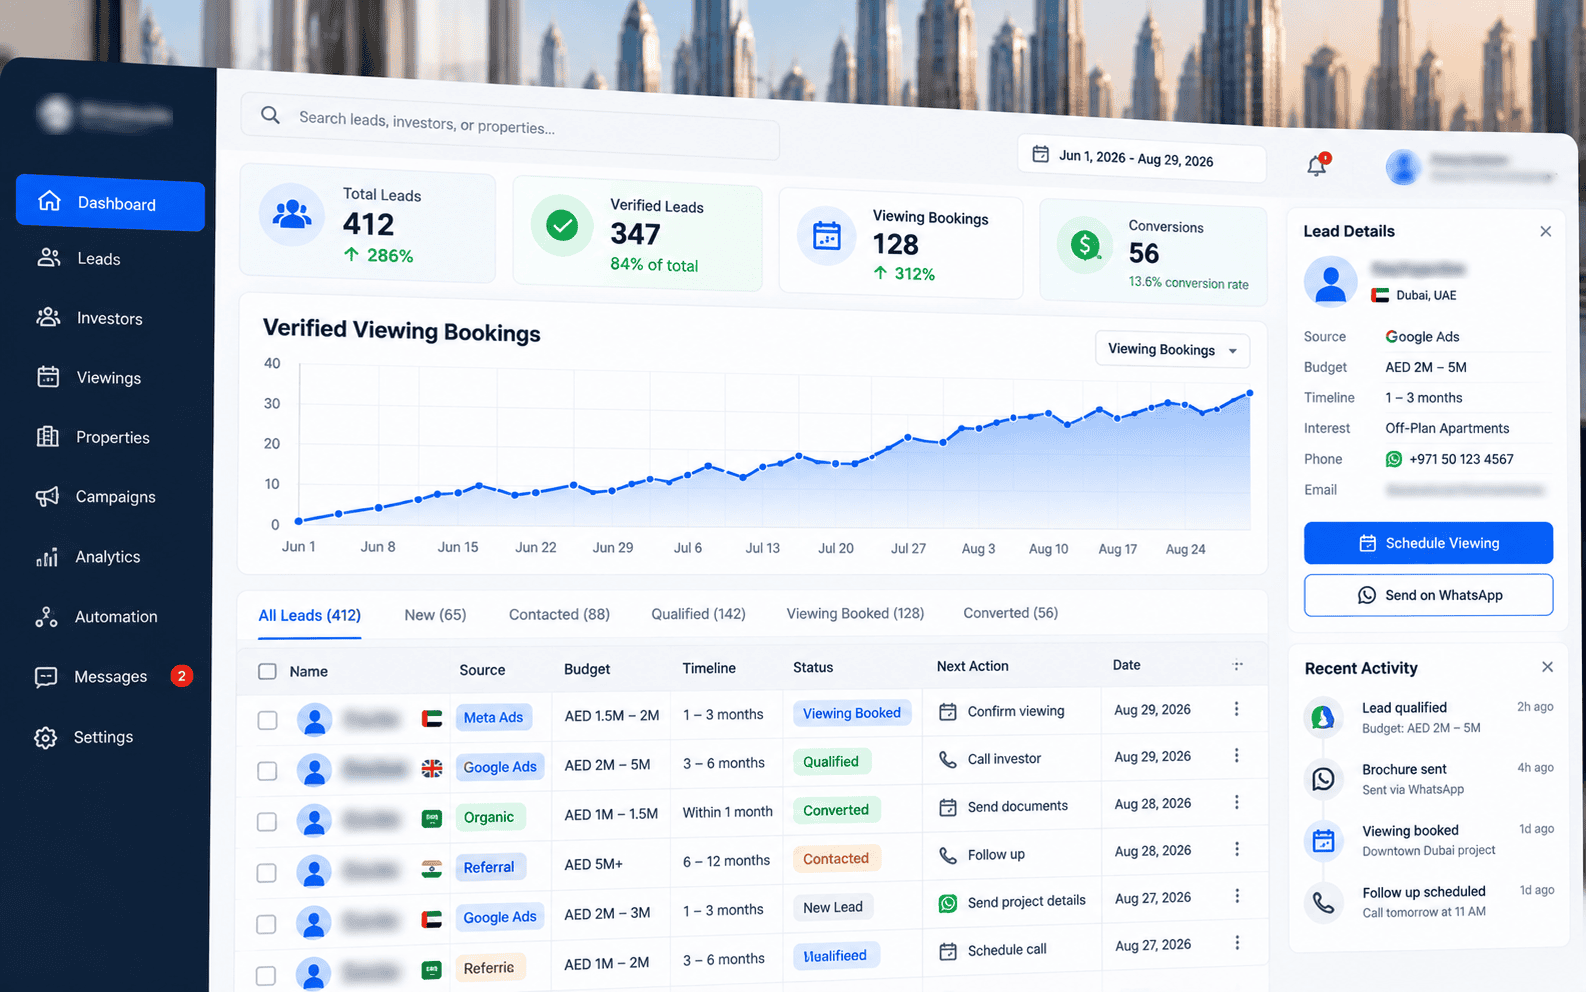The height and width of the screenshot is (992, 1586).
Task: Open row menu for Confirm viewing lead
Action: click(x=1236, y=709)
